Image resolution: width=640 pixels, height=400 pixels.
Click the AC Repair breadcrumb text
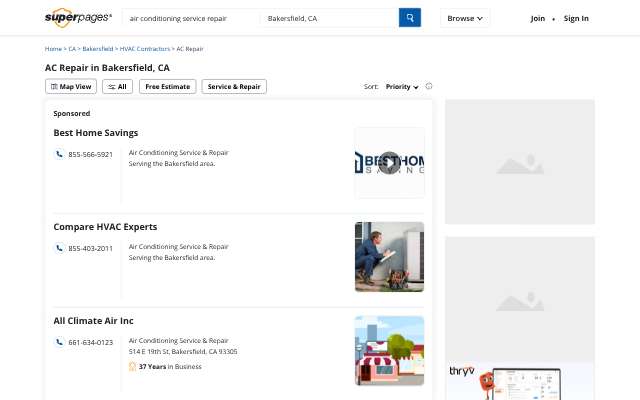pyautogui.click(x=190, y=49)
